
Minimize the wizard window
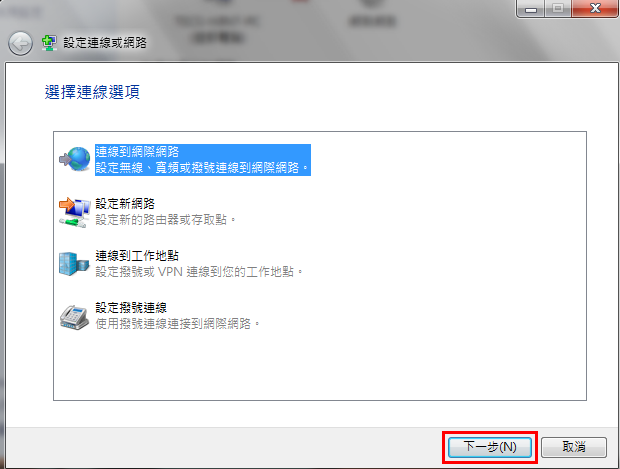click(x=531, y=8)
